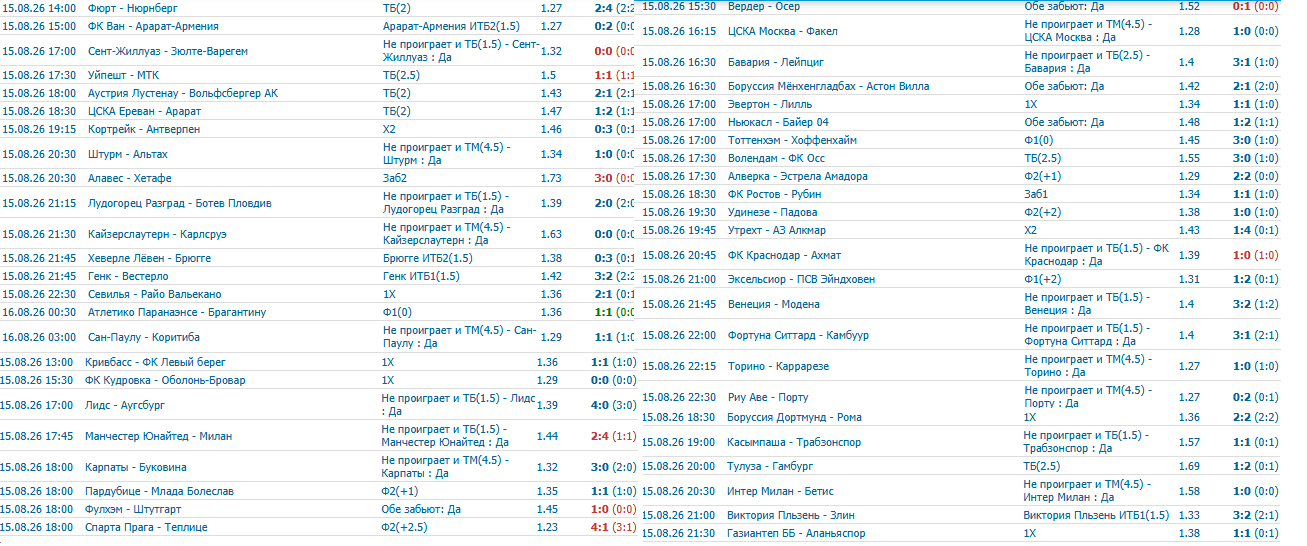Click the Алавес - Хетафе match link

tap(130, 178)
